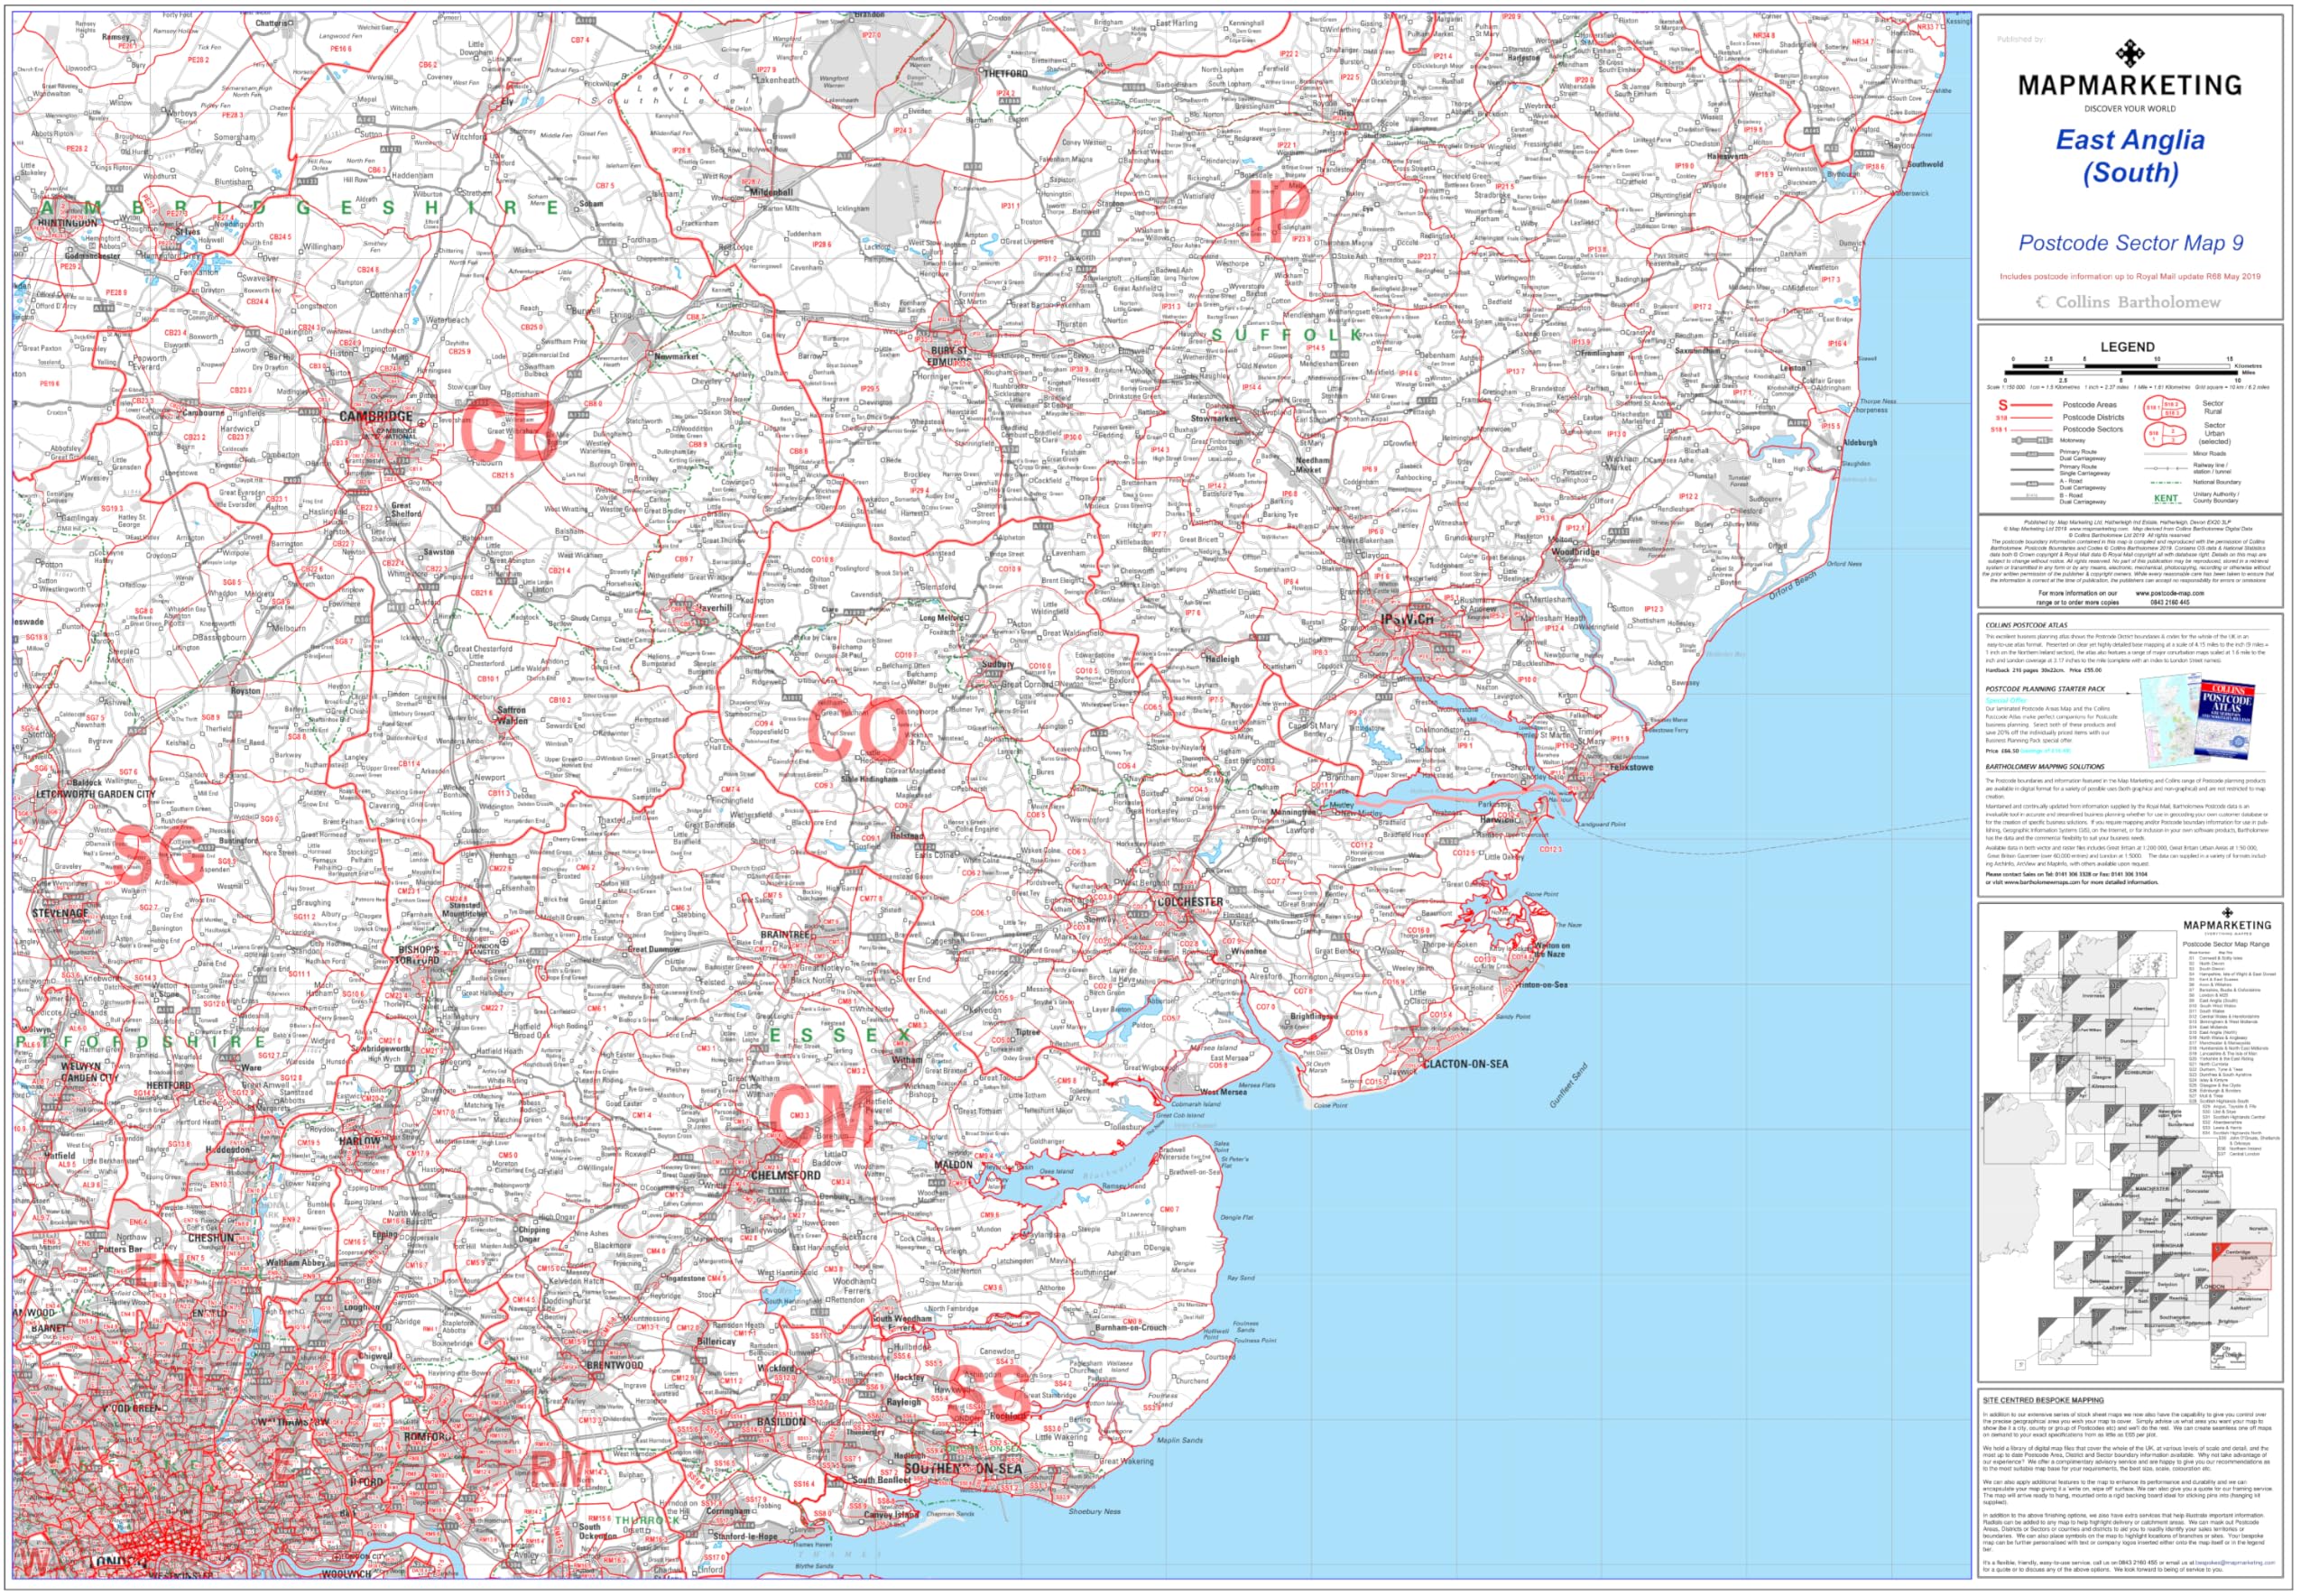Click the Postcode Areas red line legend symbol
Viewport: 2310px width, 1596px height.
pos(2032,405)
